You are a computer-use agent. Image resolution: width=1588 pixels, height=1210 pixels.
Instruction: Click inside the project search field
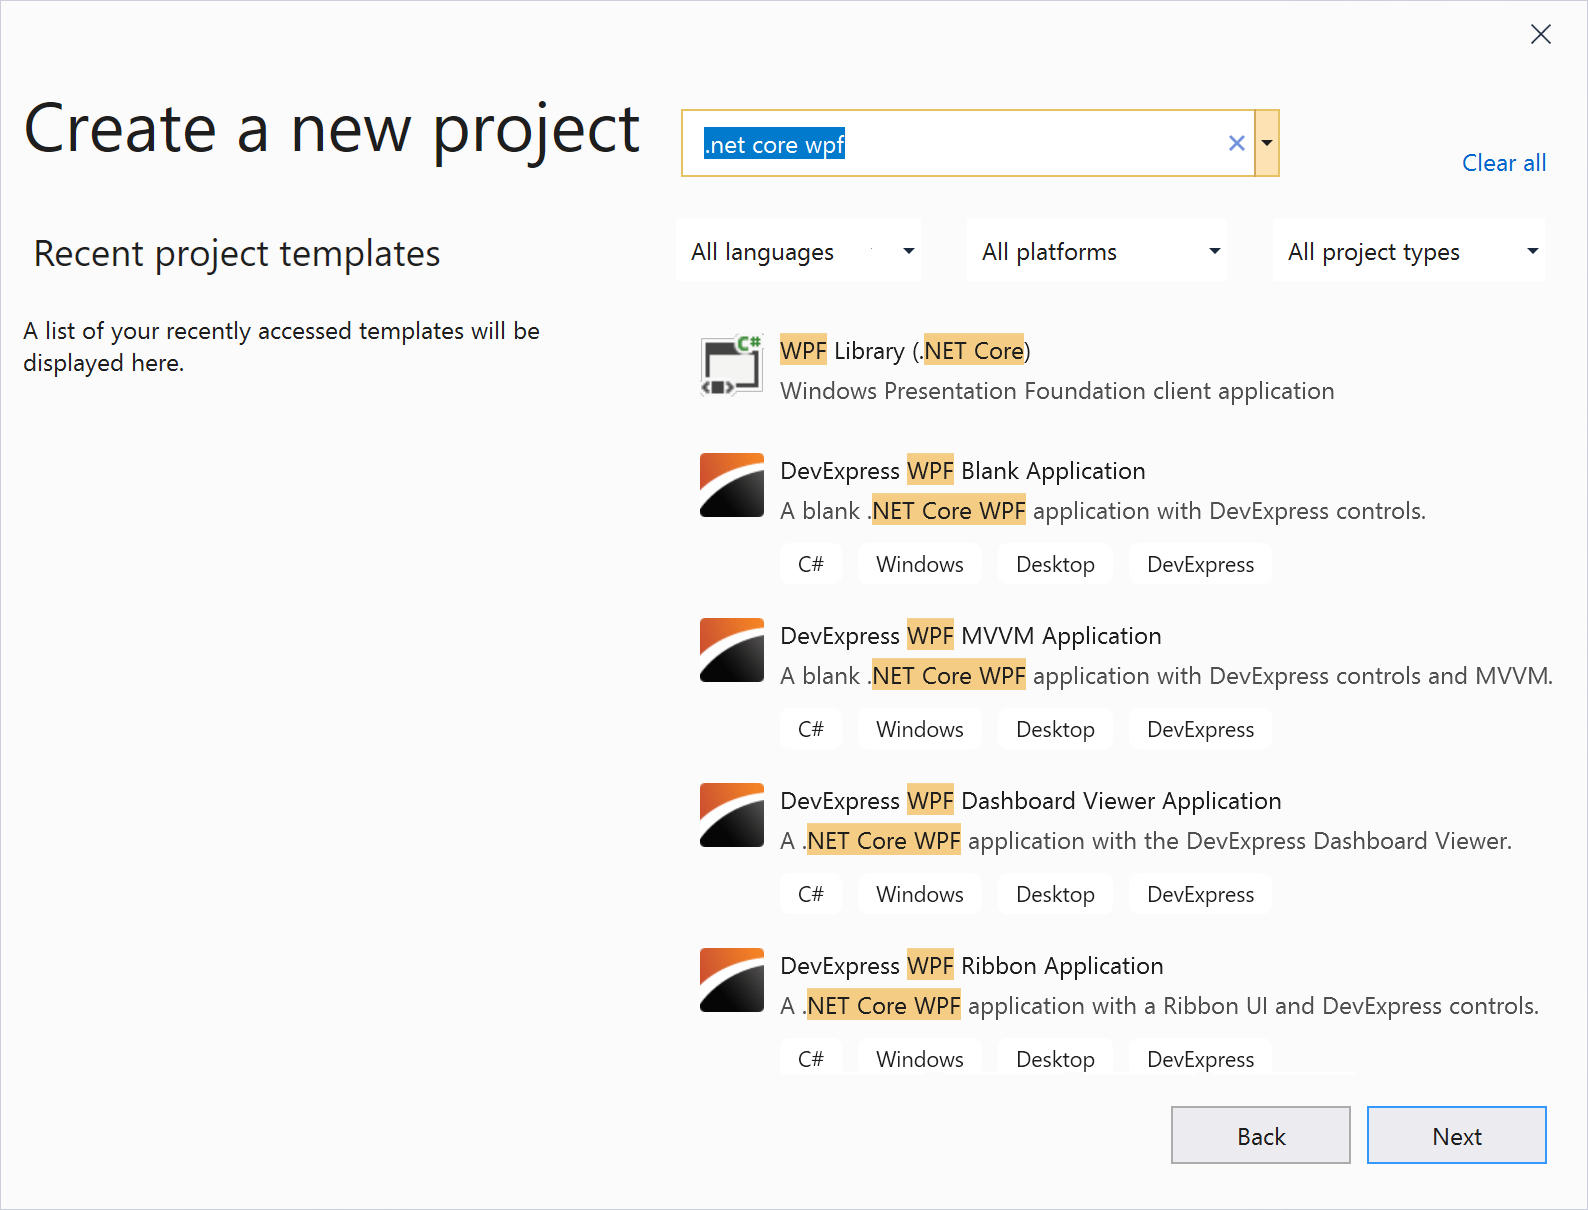tap(960, 143)
